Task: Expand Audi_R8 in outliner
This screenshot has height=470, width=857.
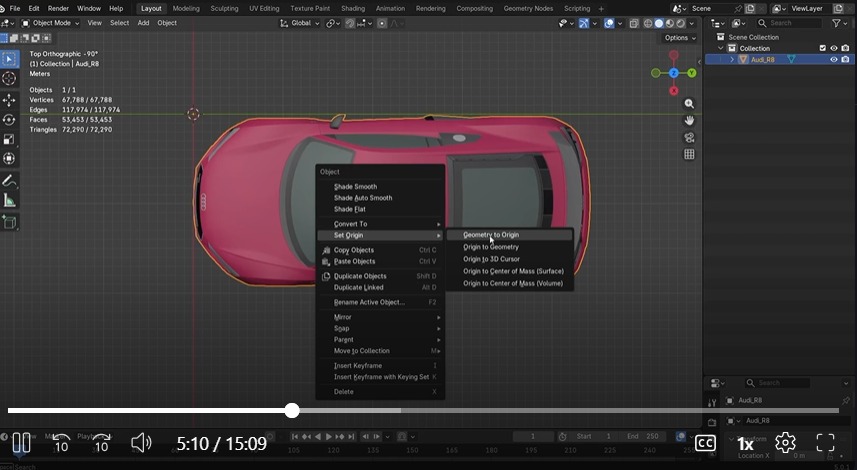Action: pos(732,60)
